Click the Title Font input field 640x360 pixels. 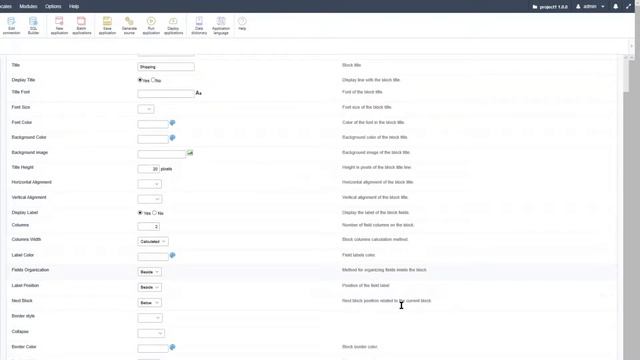coord(166,94)
